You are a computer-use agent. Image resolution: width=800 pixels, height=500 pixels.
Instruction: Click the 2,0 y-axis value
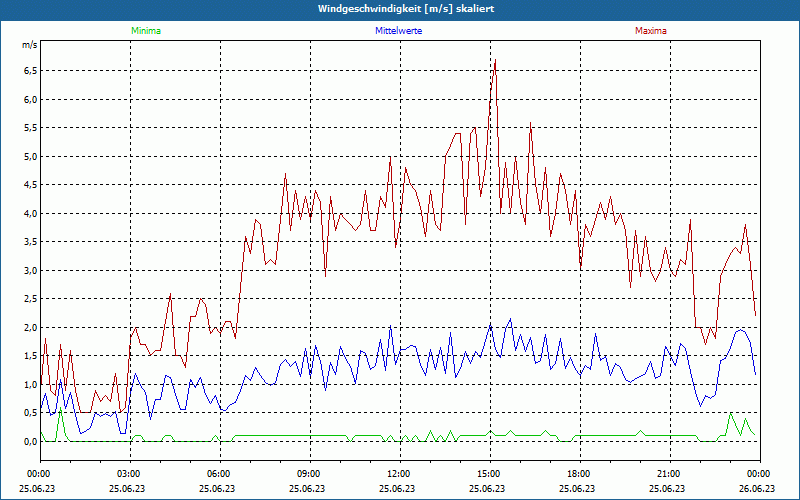tap(30, 328)
